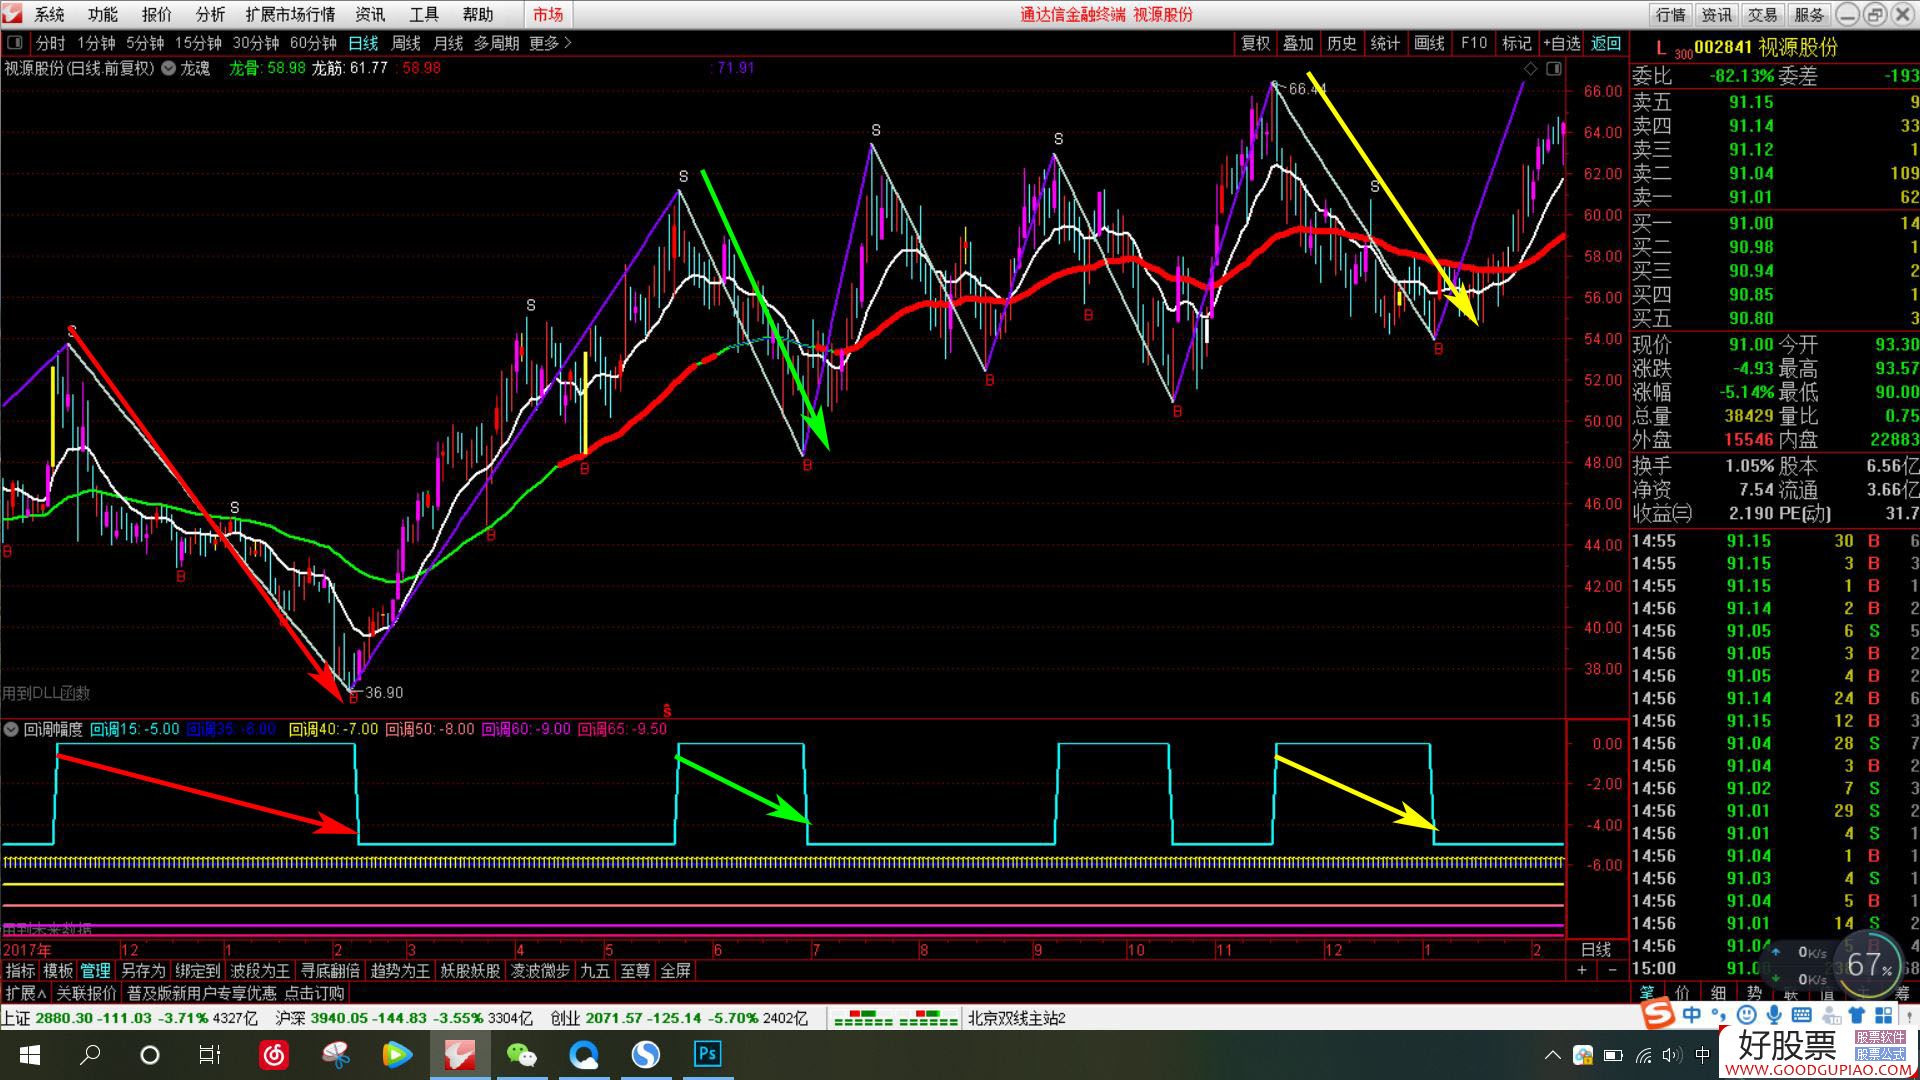This screenshot has height=1080, width=1920.
Task: Apply the 寻底翻倍 template
Action: (x=330, y=970)
